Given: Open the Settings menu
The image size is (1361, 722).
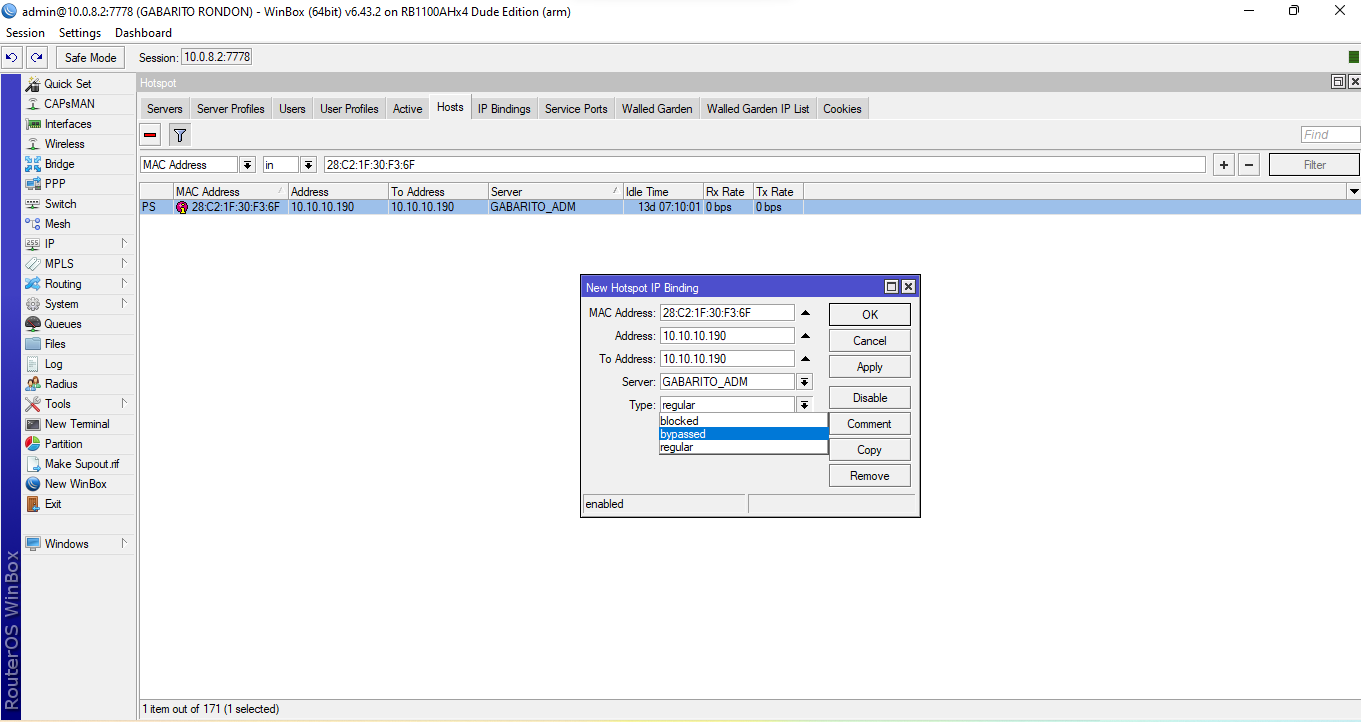Looking at the screenshot, I should click(x=80, y=33).
